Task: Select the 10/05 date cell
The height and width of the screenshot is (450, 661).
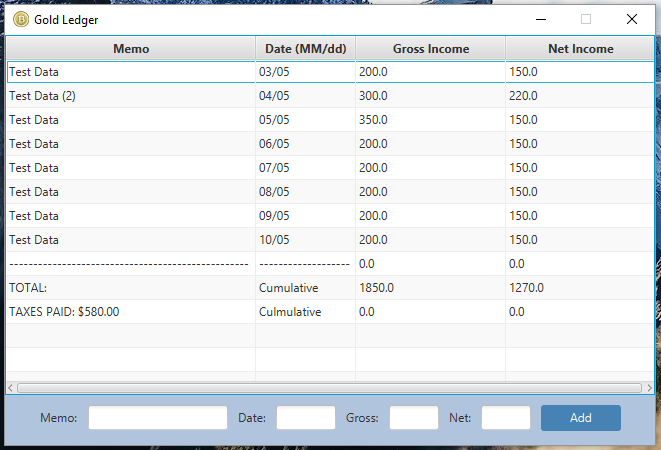Action: 305,240
